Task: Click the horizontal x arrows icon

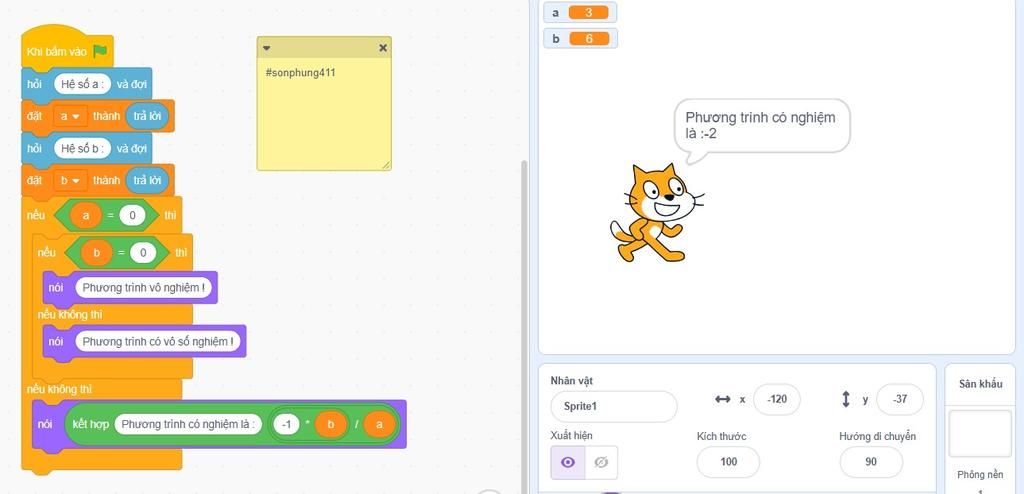Action: click(x=723, y=399)
